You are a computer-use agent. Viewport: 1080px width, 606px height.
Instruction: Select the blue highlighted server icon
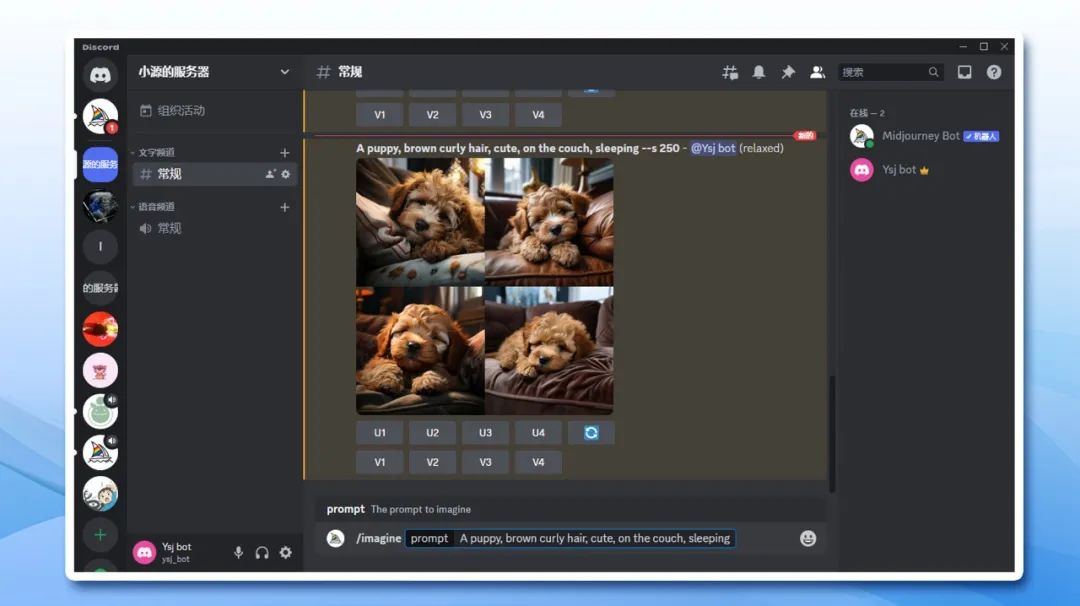[x=100, y=164]
